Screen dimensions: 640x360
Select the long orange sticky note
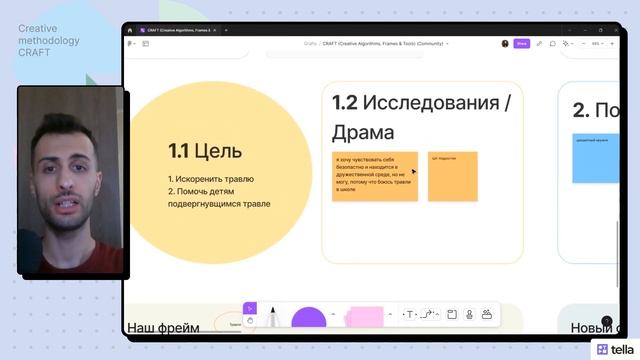(x=375, y=176)
